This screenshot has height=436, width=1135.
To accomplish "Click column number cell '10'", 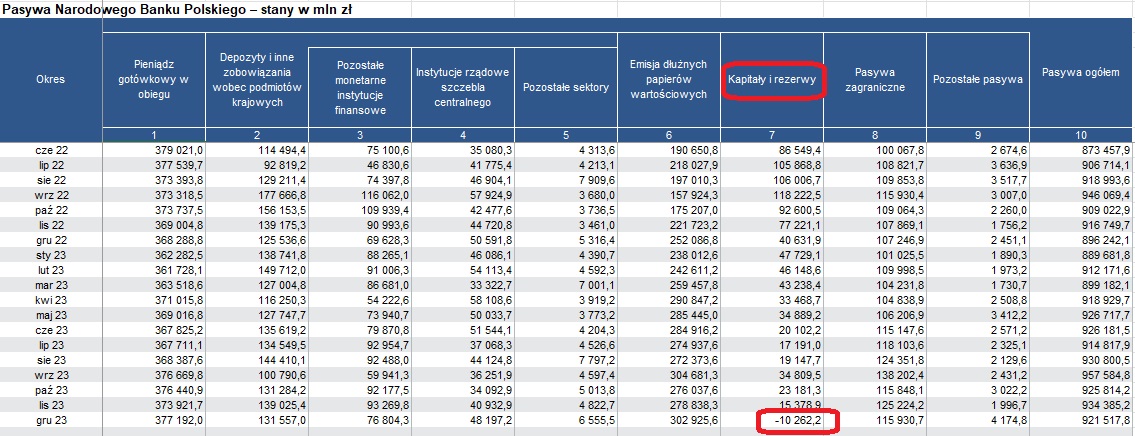I will 1081,135.
